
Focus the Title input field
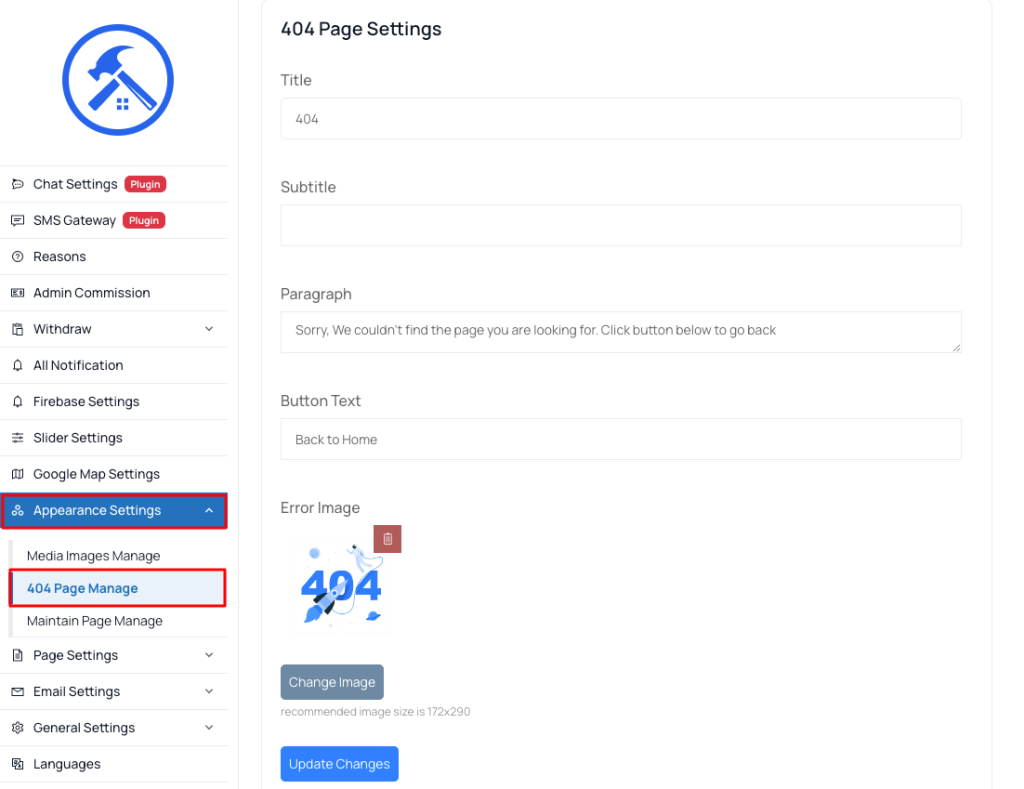coord(621,119)
